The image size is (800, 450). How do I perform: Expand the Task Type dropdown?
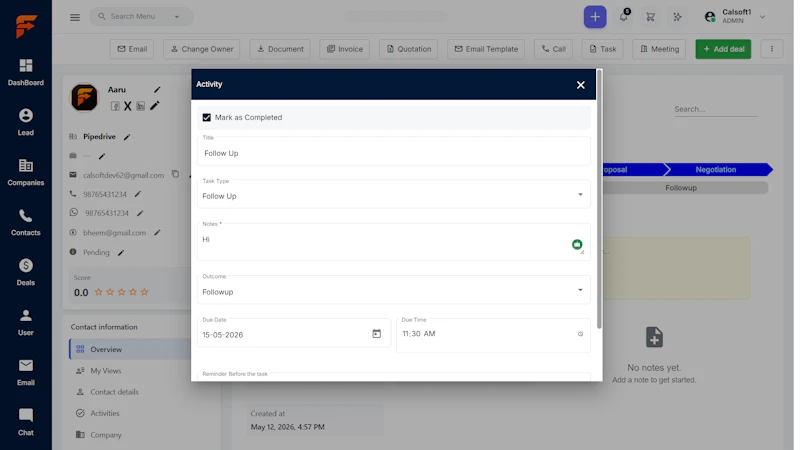(580, 194)
